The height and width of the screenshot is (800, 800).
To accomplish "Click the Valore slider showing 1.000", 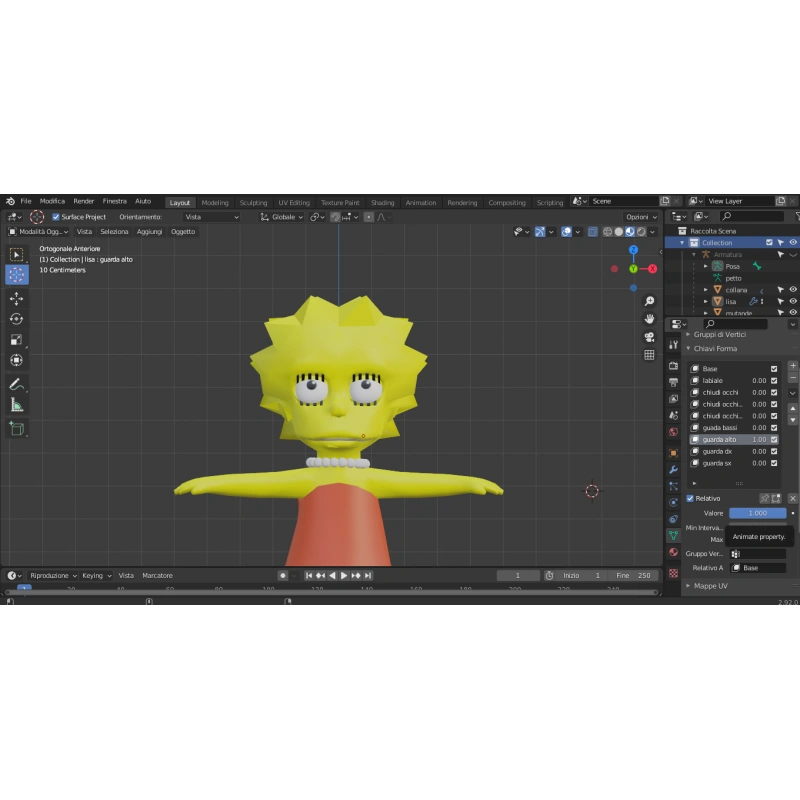I will point(758,513).
